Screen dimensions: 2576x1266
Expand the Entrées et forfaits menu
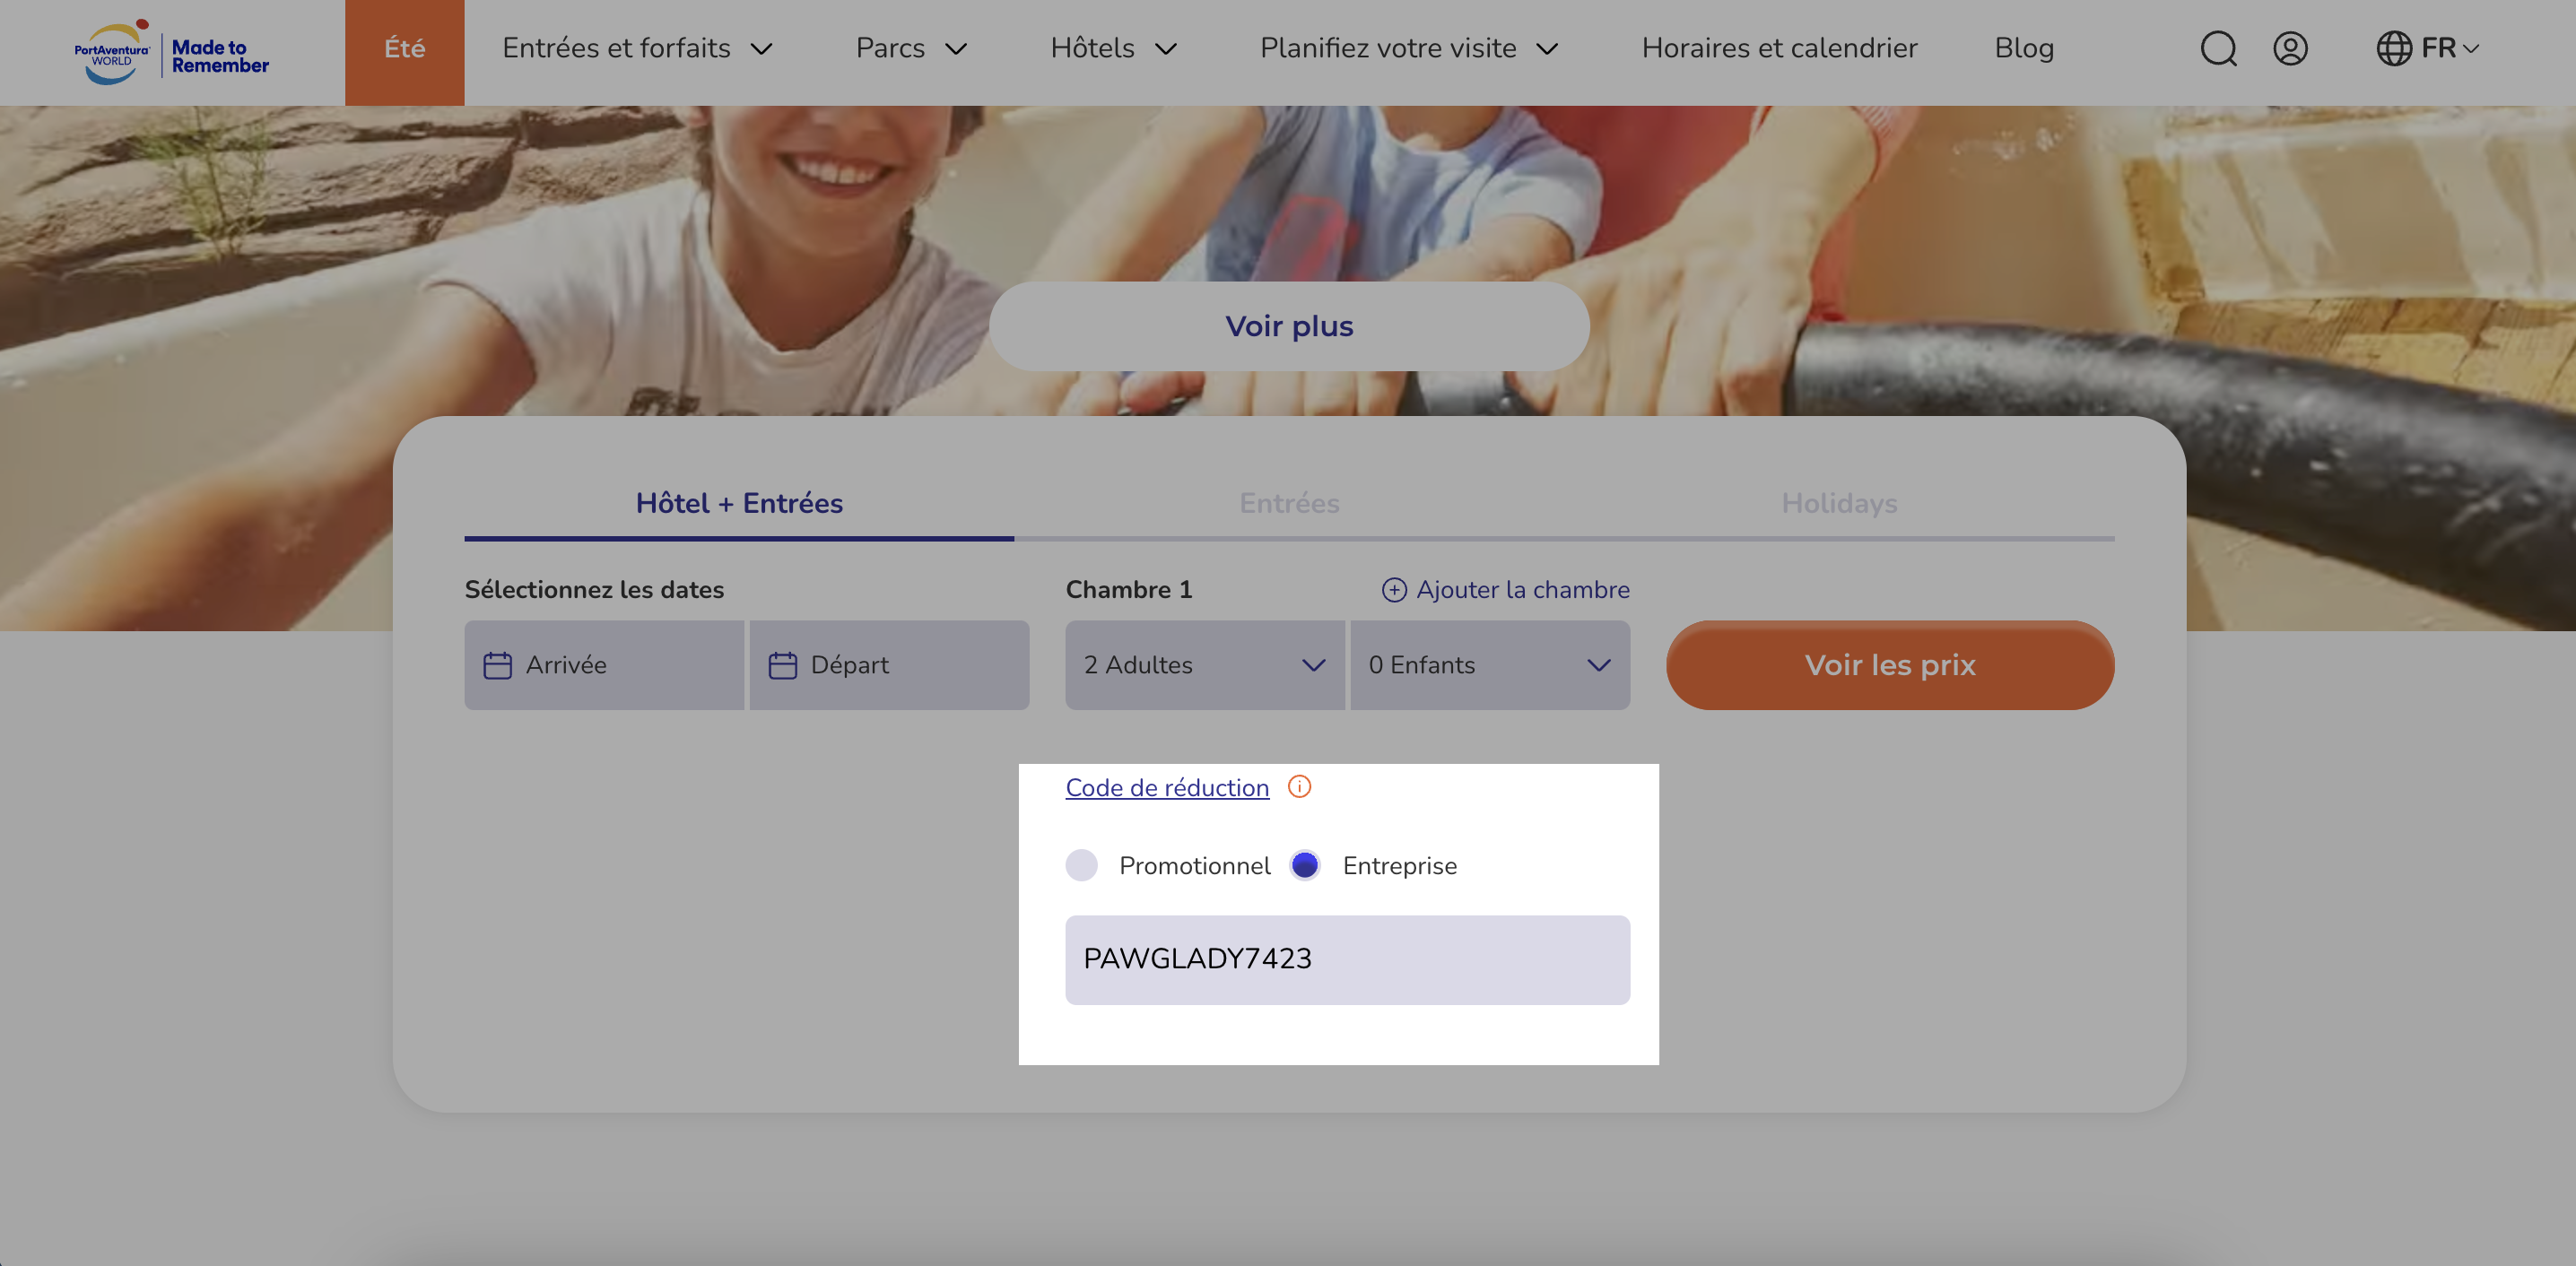tap(637, 48)
